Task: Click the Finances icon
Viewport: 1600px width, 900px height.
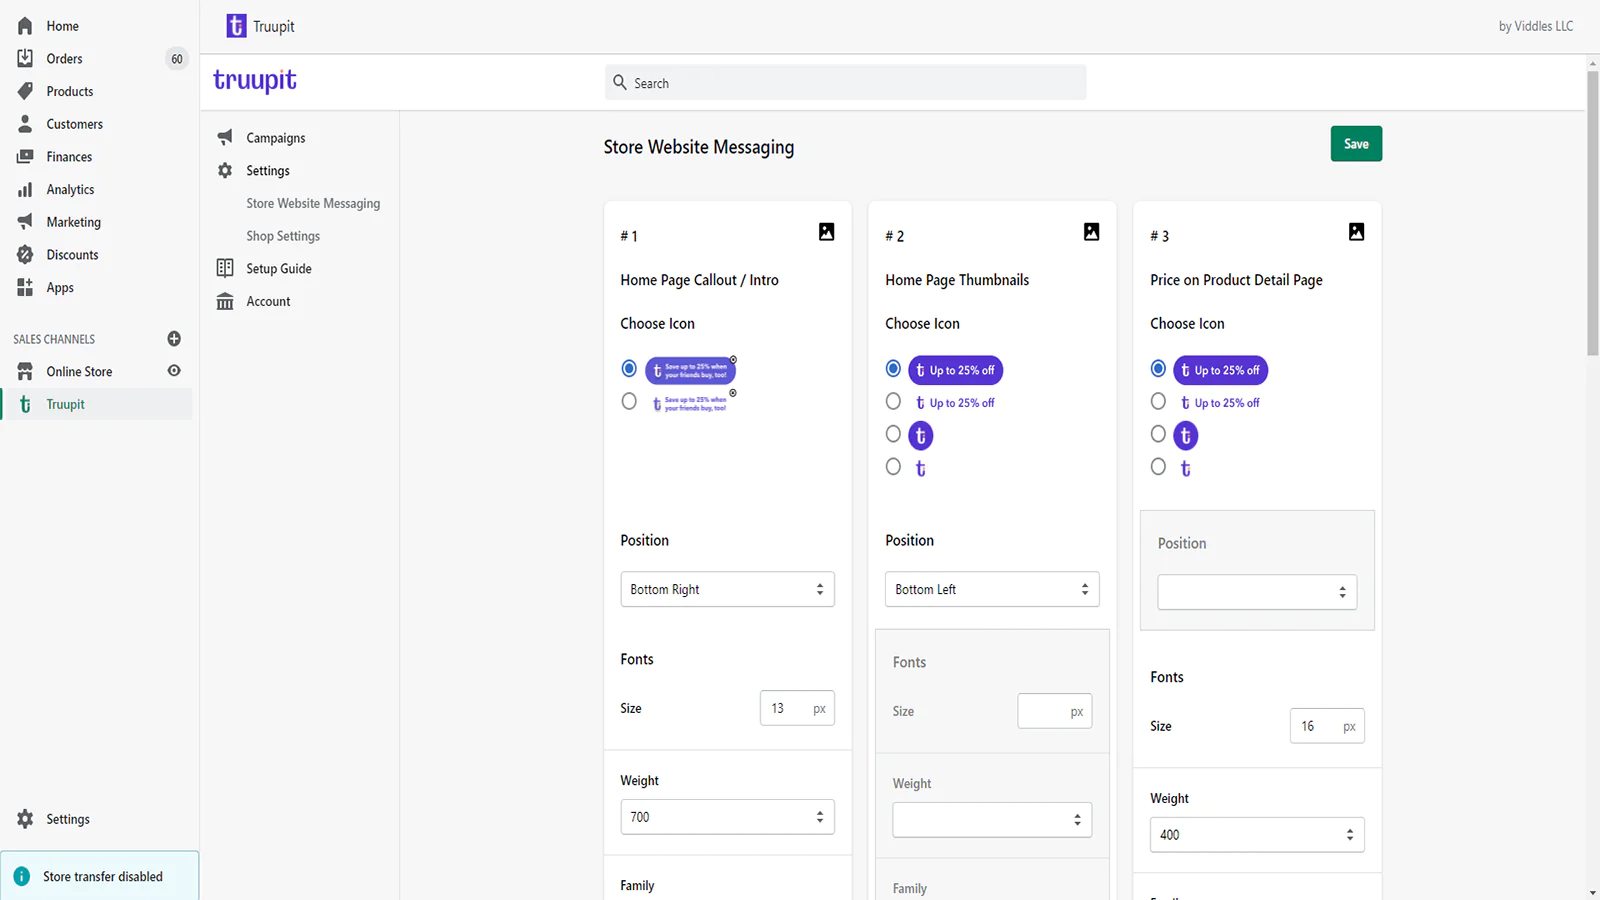Action: pos(25,157)
